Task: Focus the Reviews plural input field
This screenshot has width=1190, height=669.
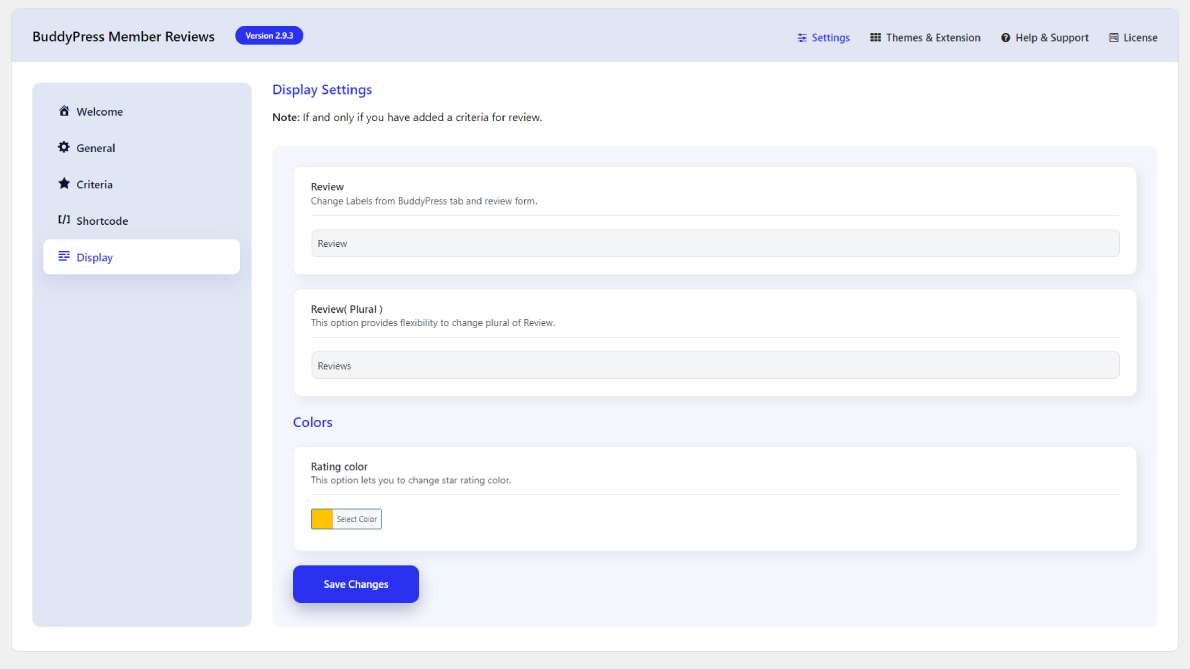Action: pos(715,366)
